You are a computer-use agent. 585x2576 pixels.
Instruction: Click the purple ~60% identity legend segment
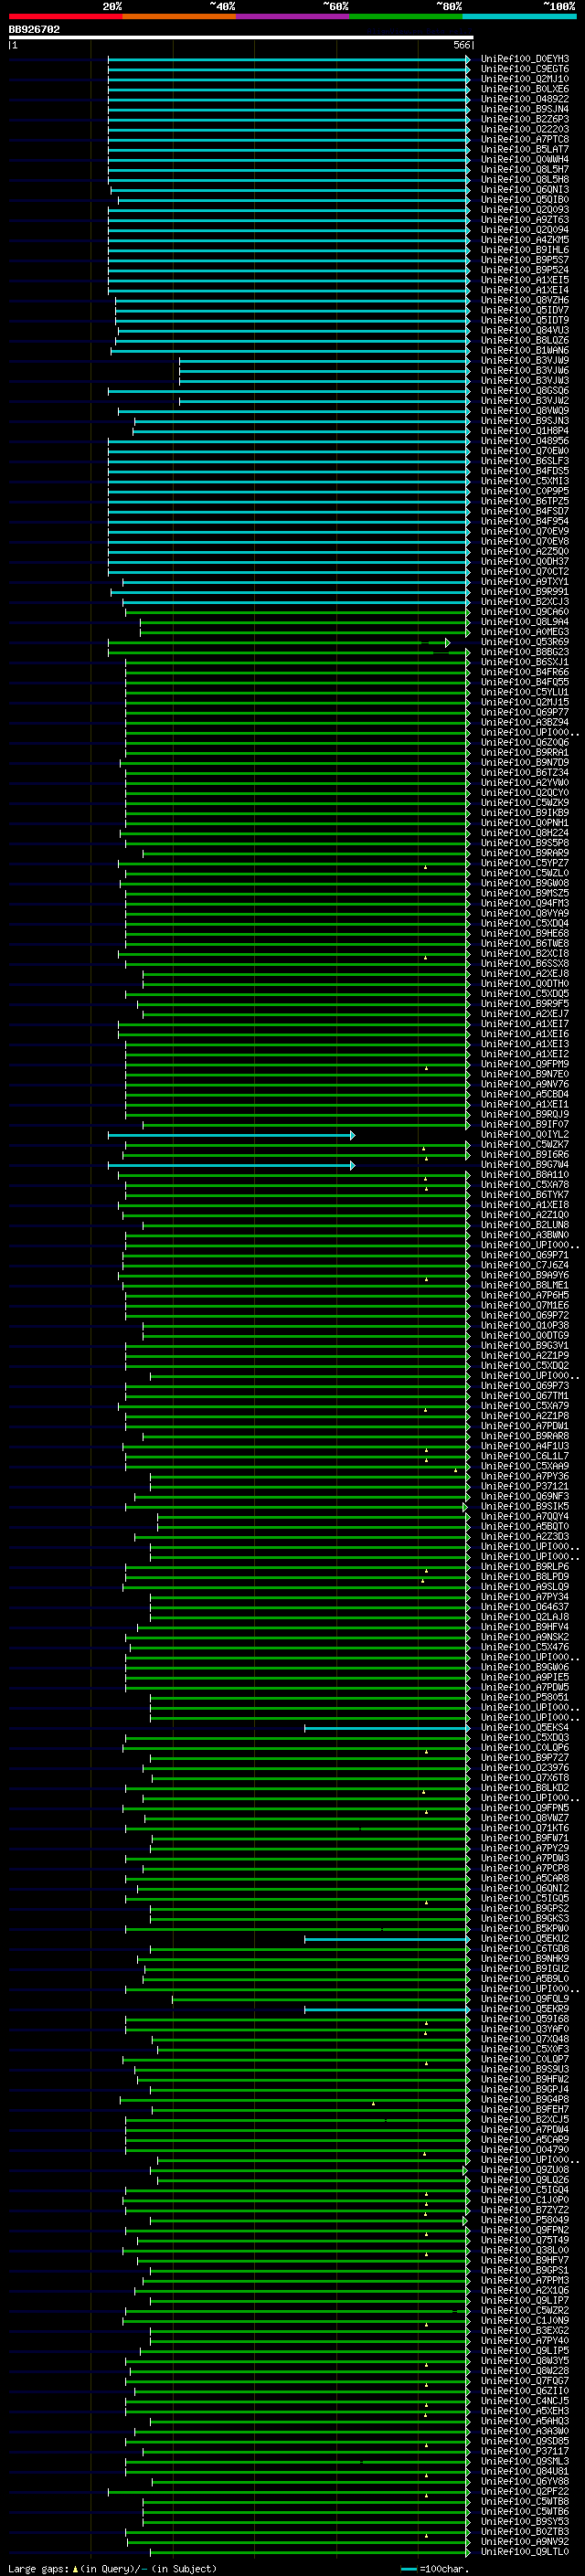tap(293, 16)
